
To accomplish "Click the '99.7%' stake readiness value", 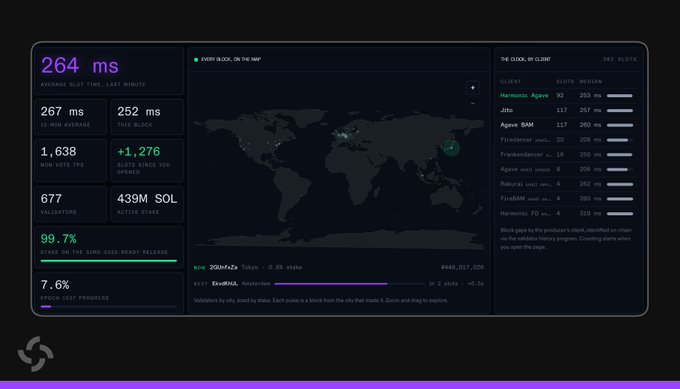I will tap(58, 239).
